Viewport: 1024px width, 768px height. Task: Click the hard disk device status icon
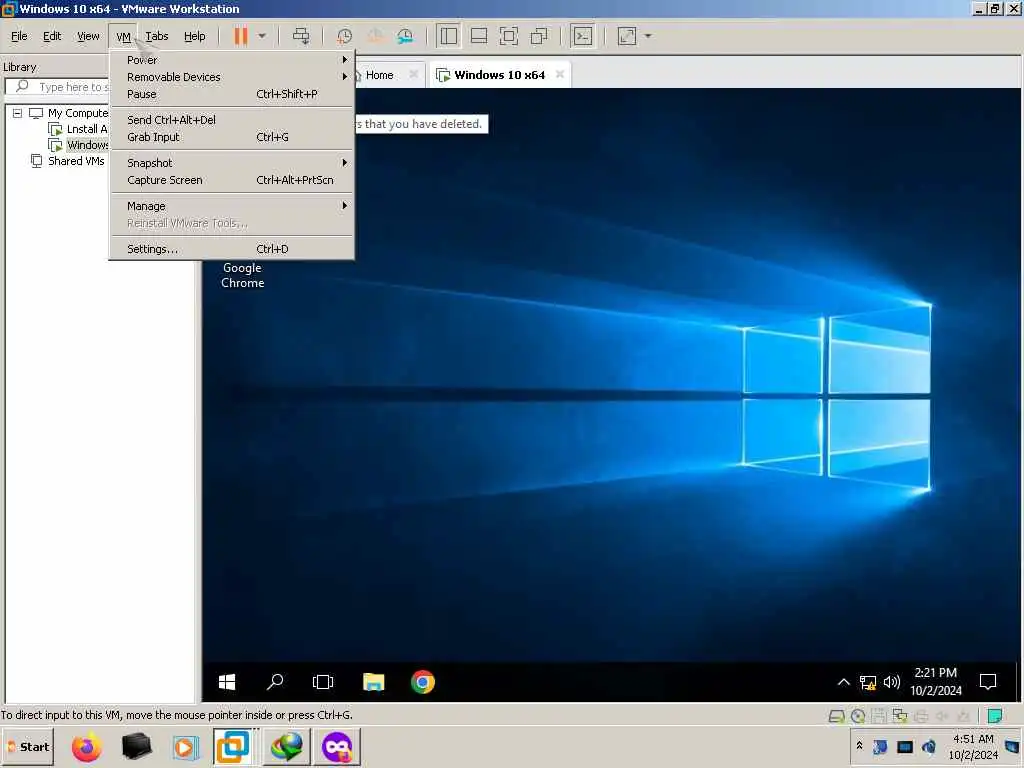point(837,716)
